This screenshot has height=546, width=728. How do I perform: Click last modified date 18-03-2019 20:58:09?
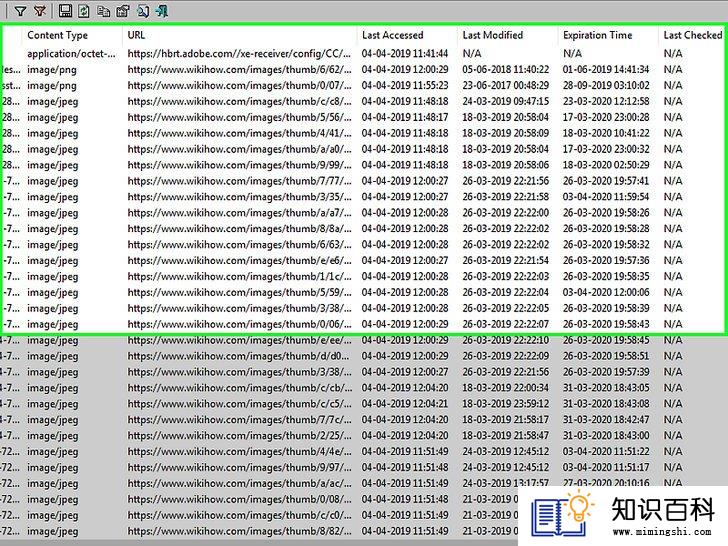[506, 133]
